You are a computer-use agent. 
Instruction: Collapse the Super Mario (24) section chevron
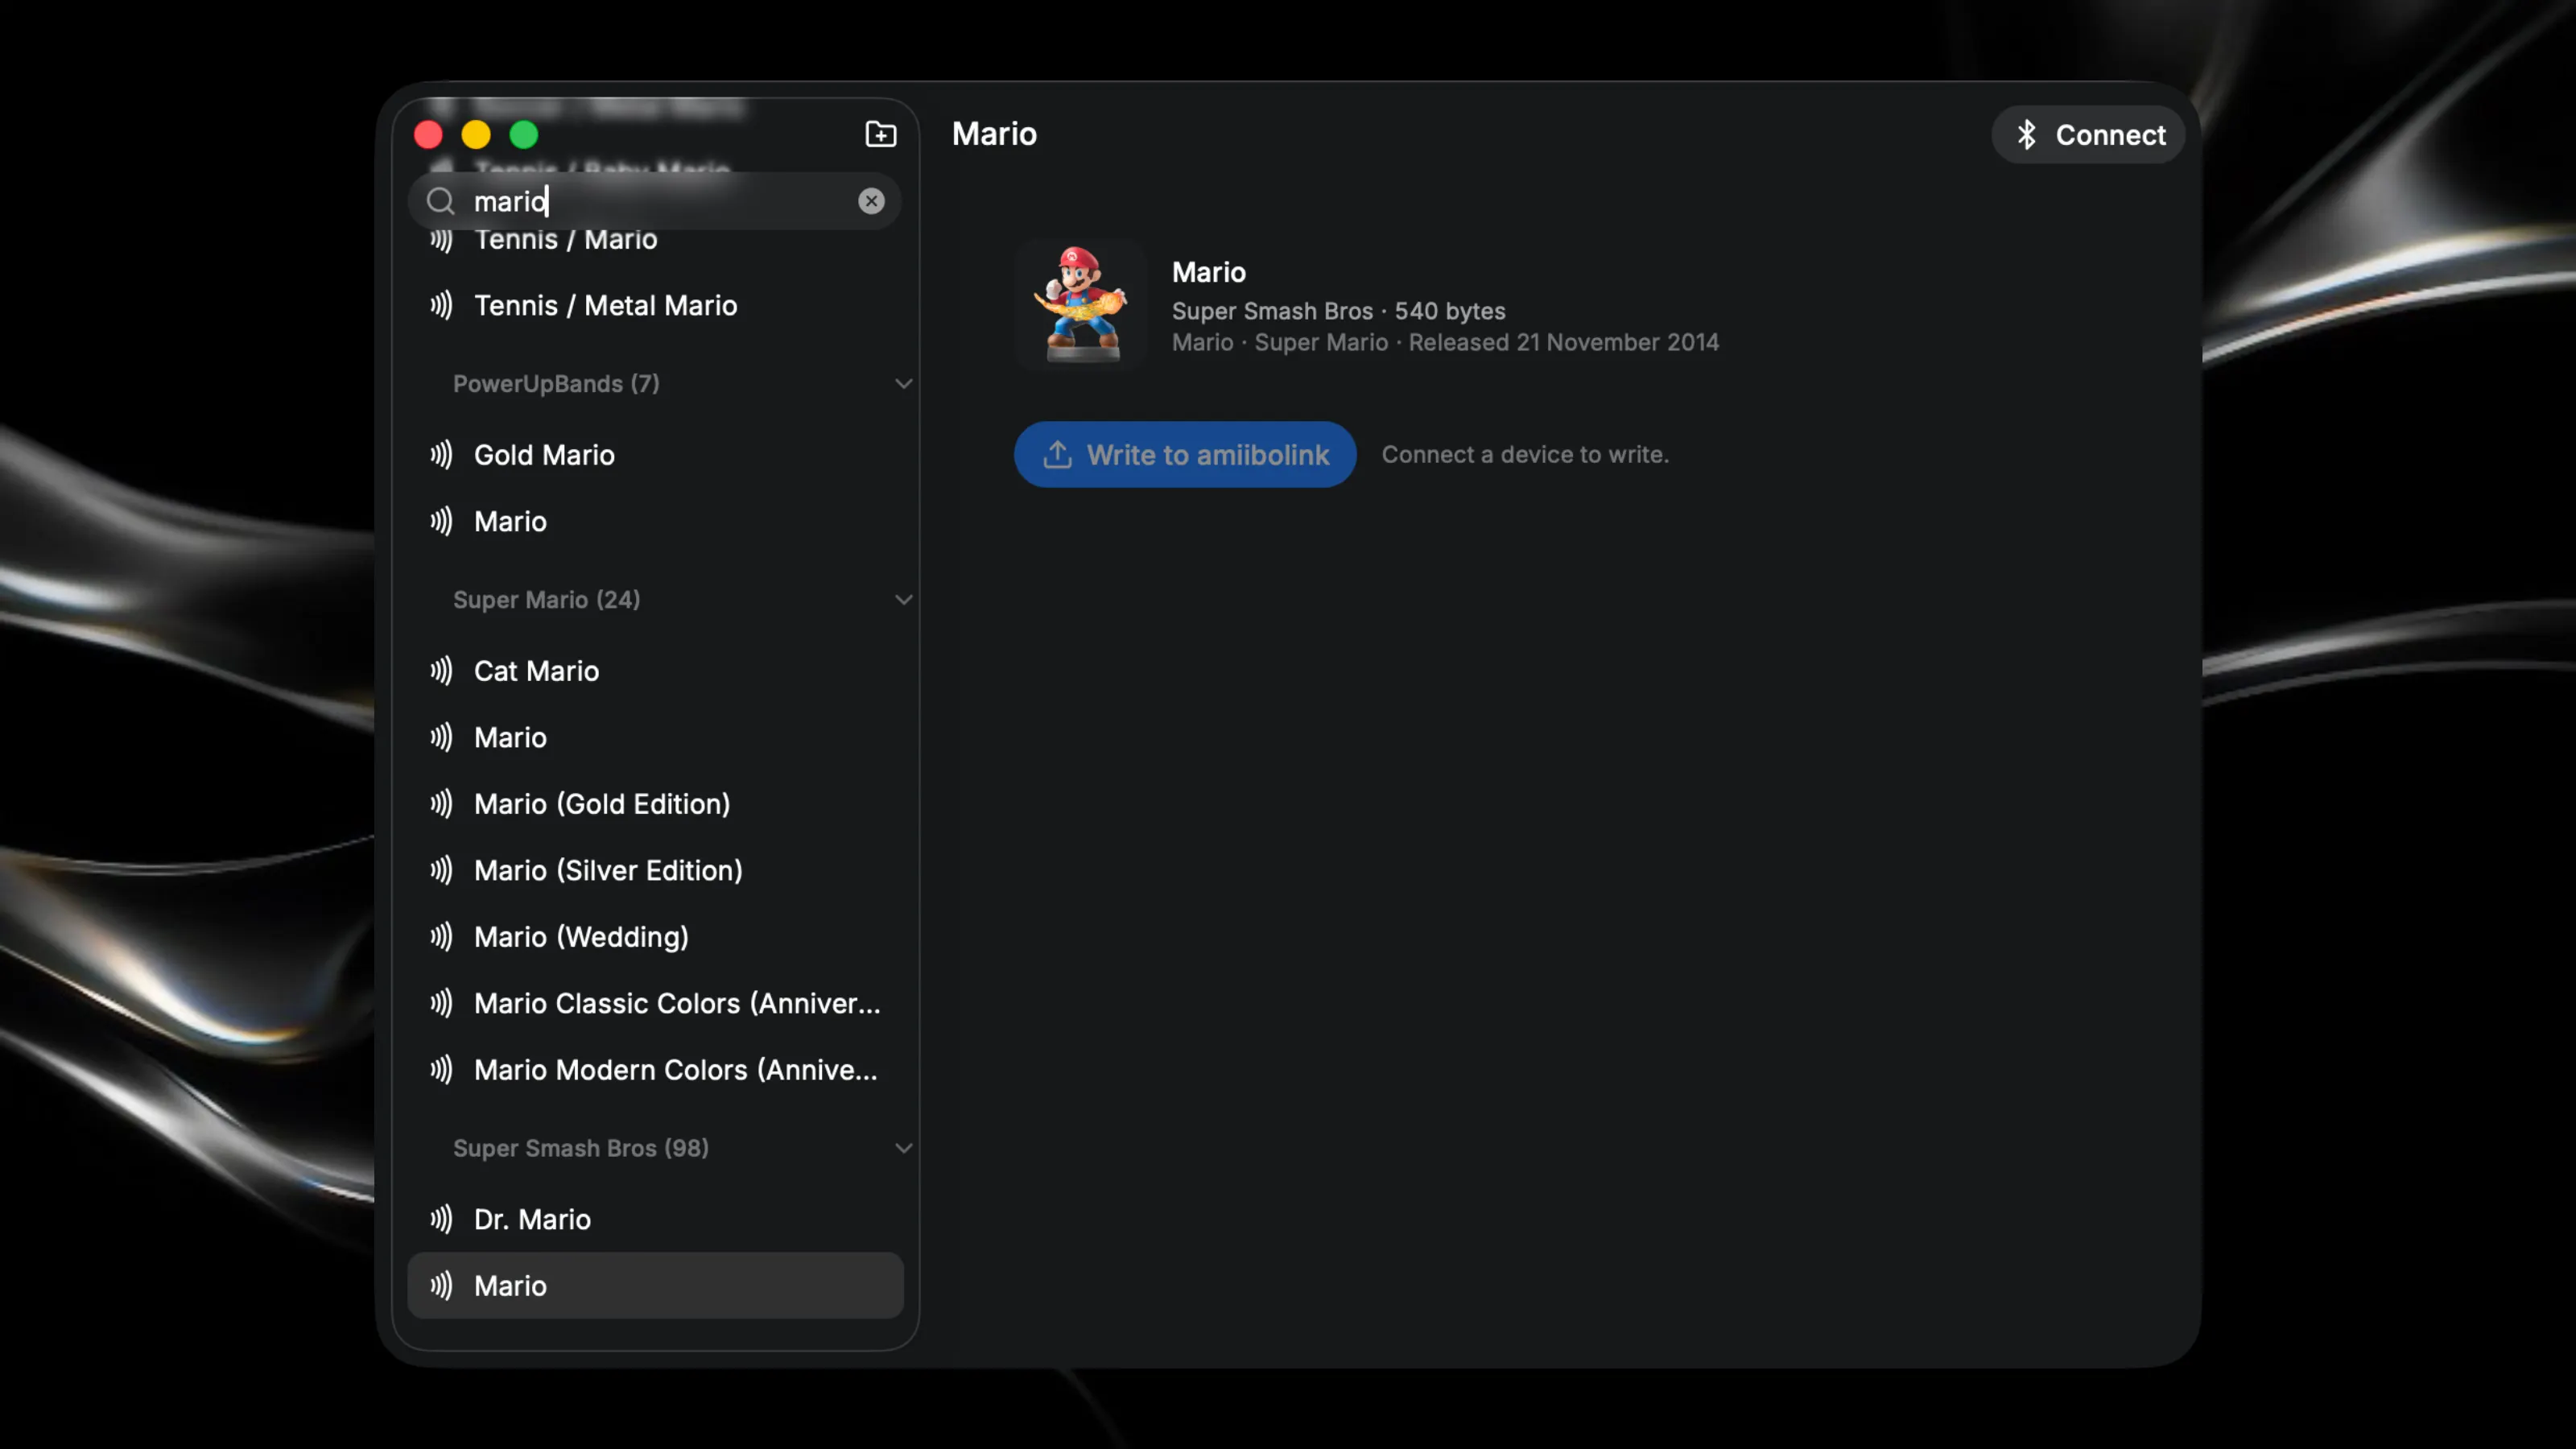point(903,600)
